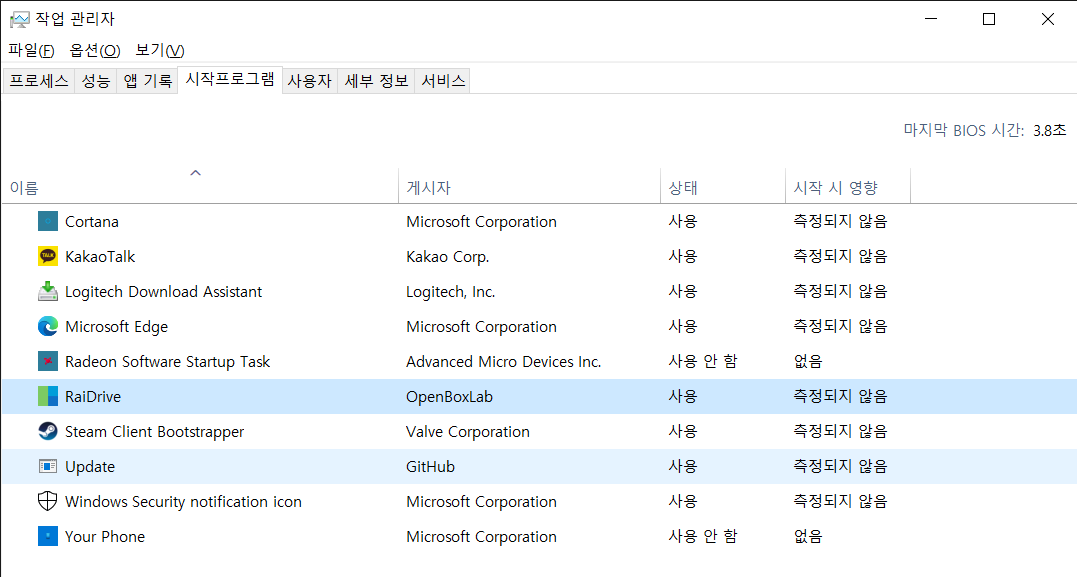Click the KakaoTalk yellow icon
Image resolution: width=1077 pixels, height=577 pixels.
coord(47,256)
